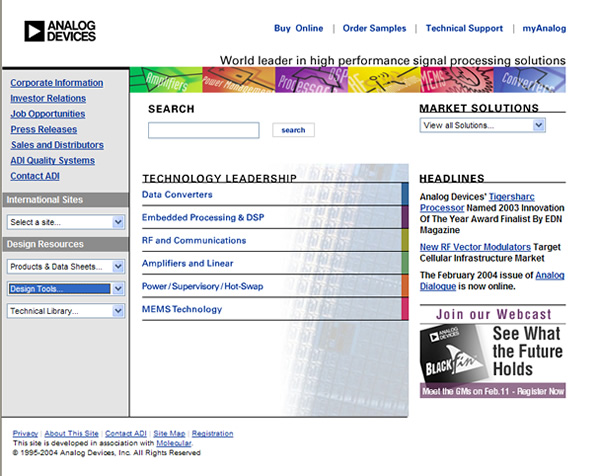Open MEMS Technology page

pyautogui.click(x=182, y=309)
